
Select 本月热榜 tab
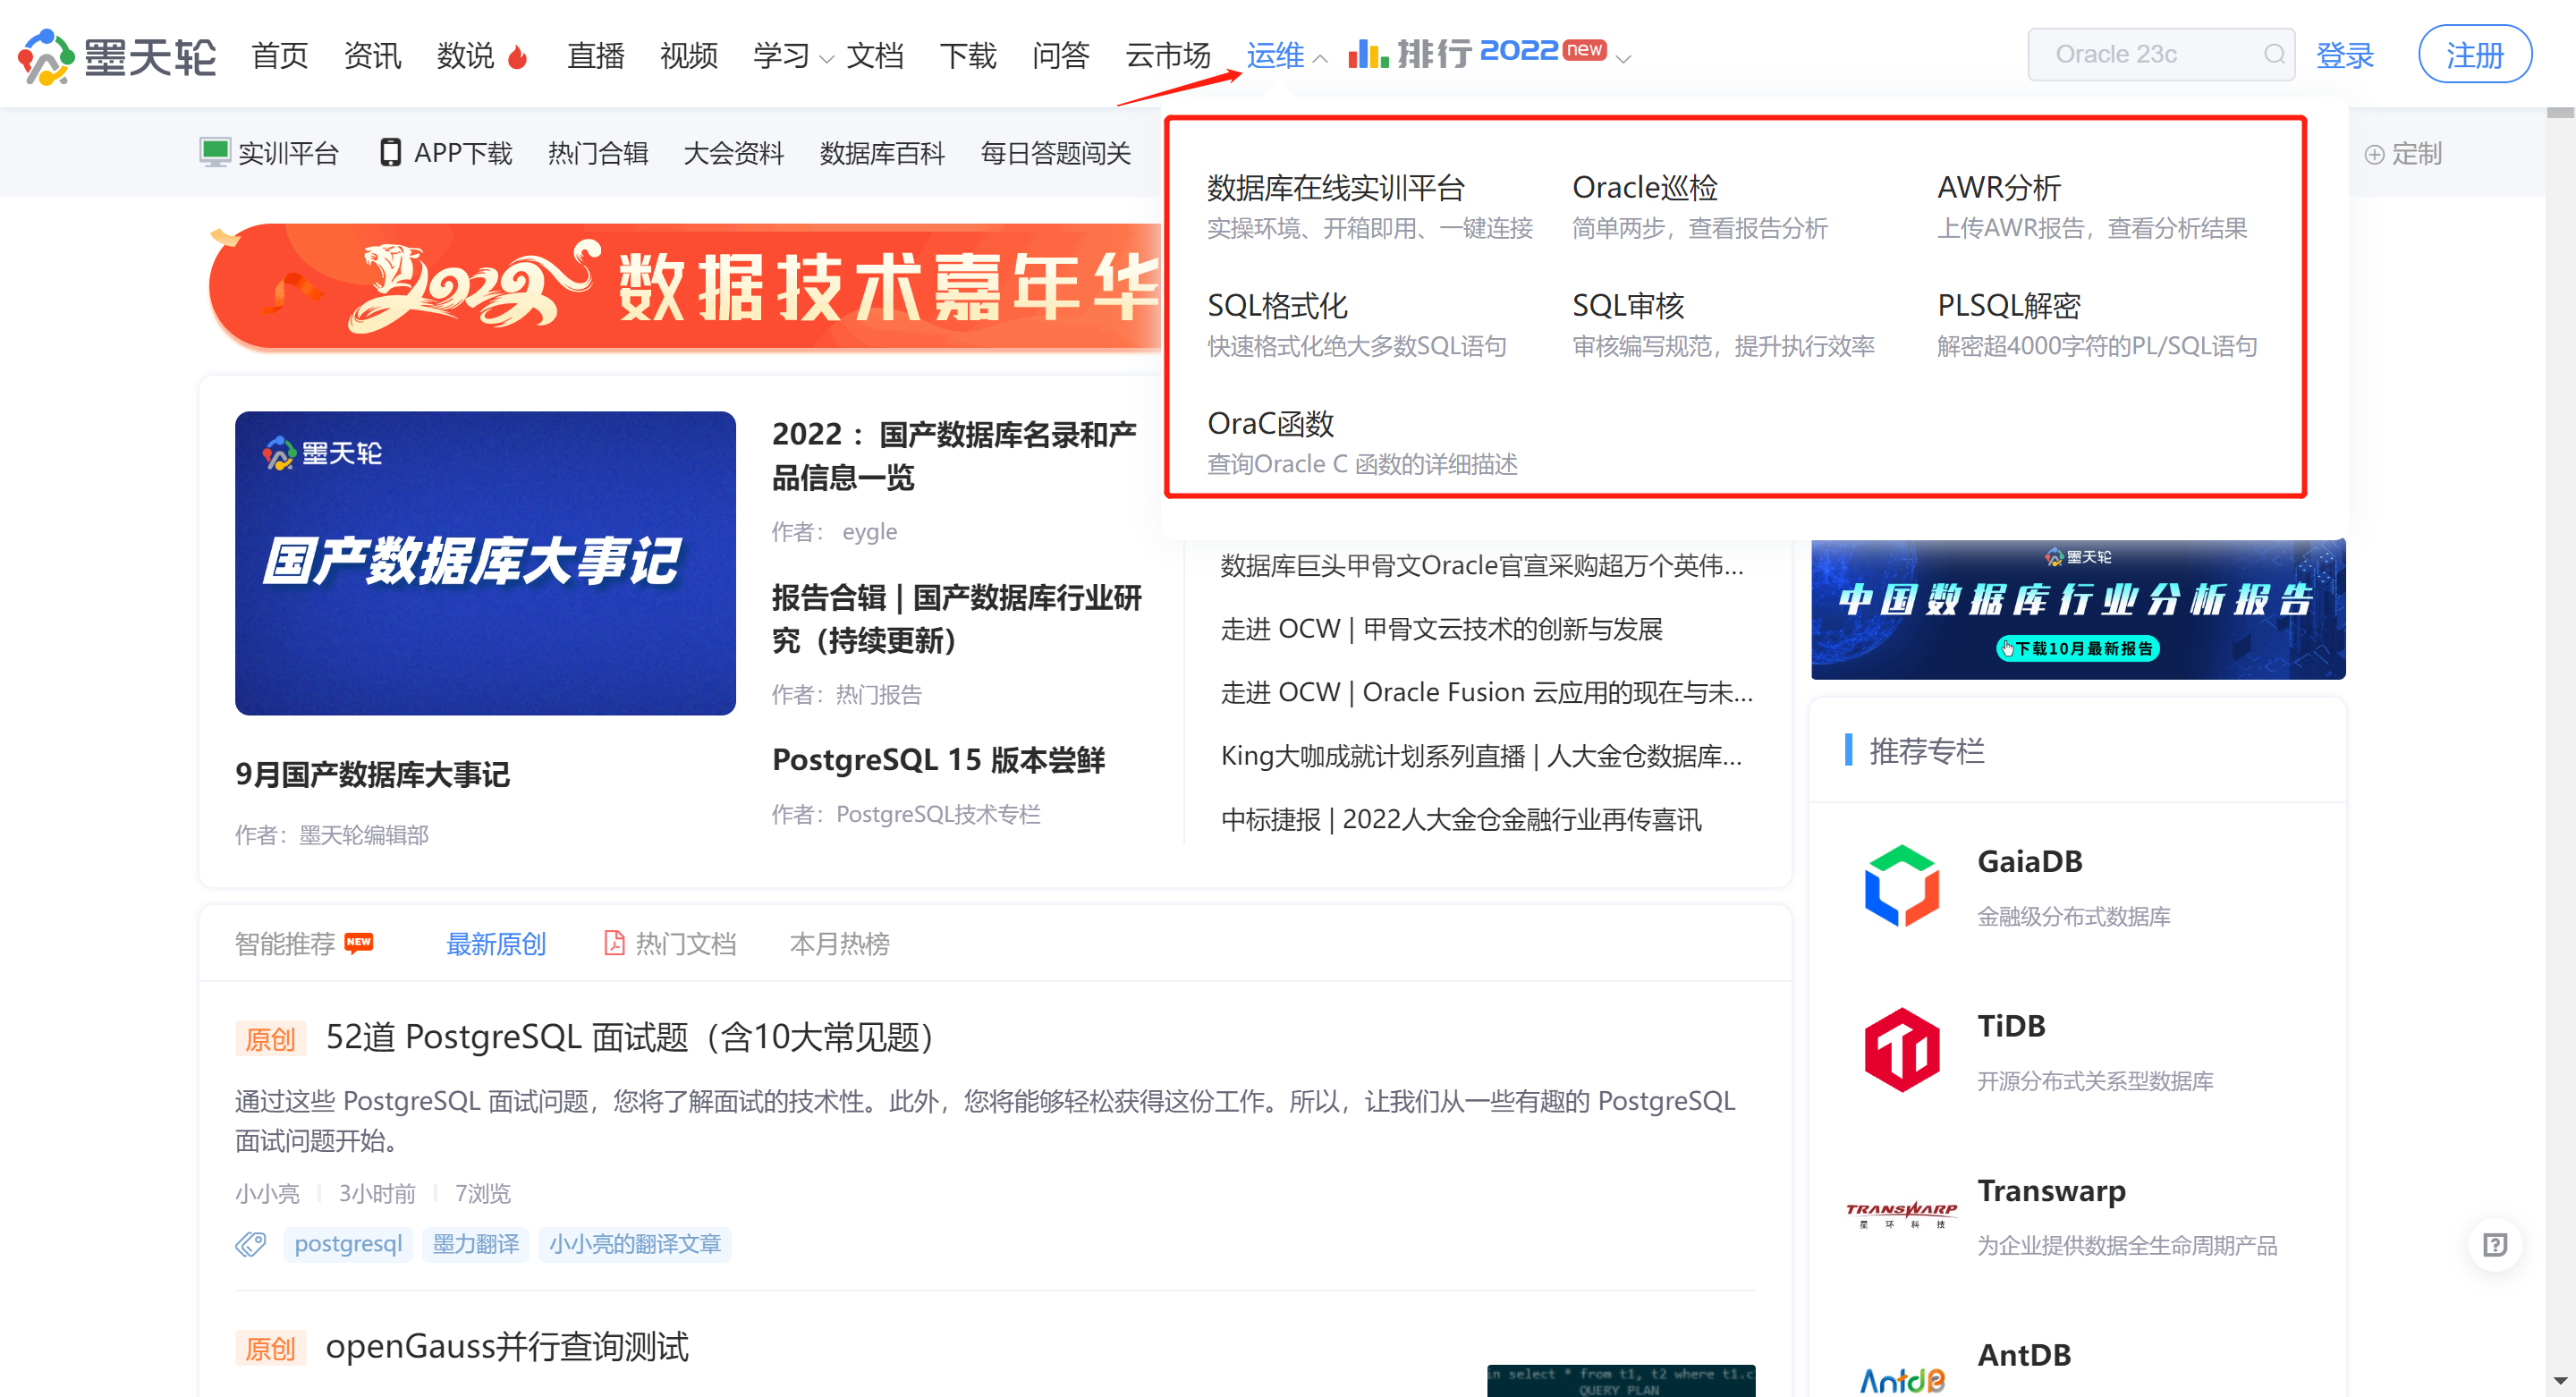[839, 943]
